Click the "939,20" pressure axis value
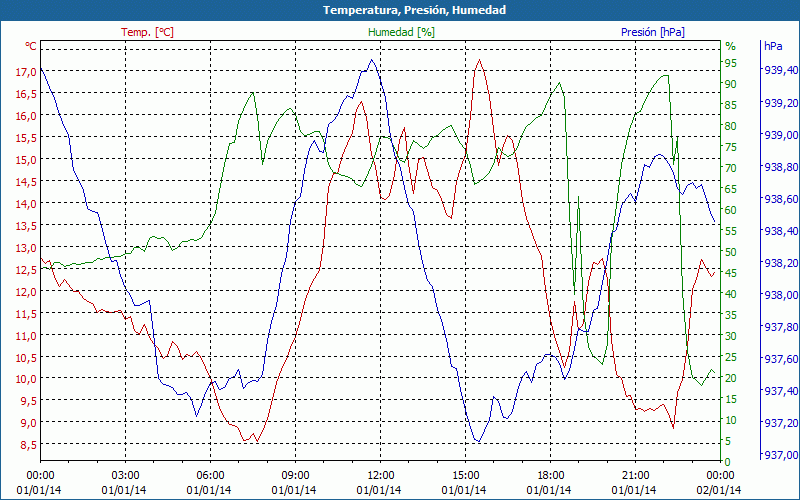Image resolution: width=800 pixels, height=500 pixels. (x=781, y=104)
